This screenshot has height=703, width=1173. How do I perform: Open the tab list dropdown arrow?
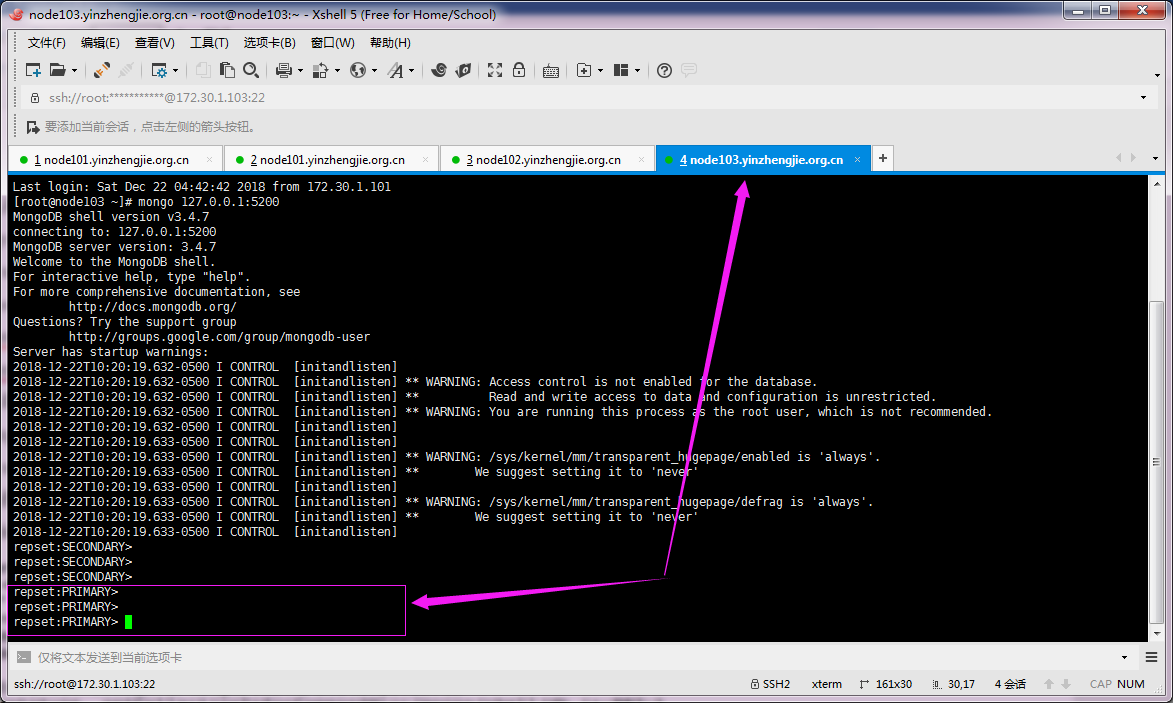1155,158
